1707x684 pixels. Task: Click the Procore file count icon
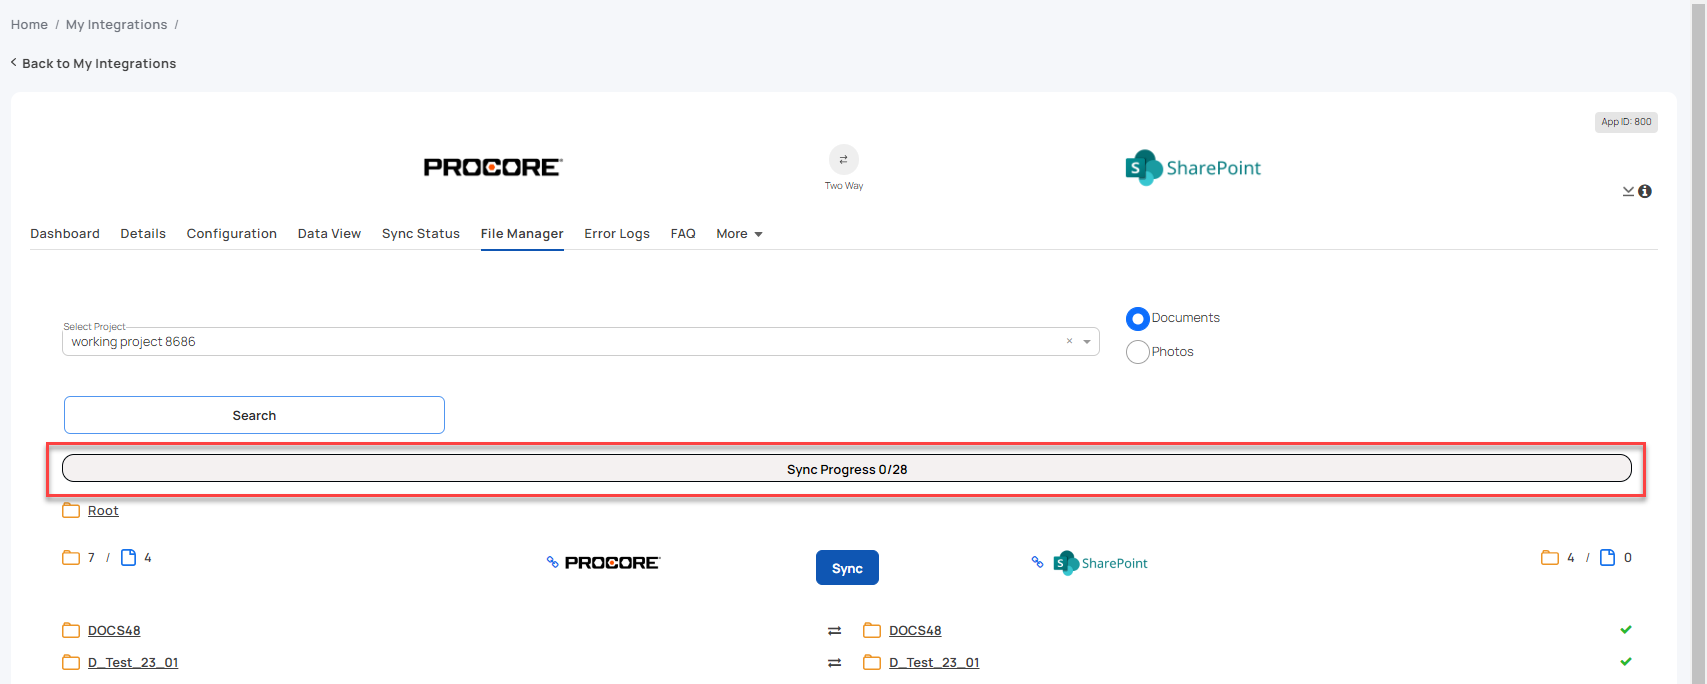pyautogui.click(x=128, y=558)
